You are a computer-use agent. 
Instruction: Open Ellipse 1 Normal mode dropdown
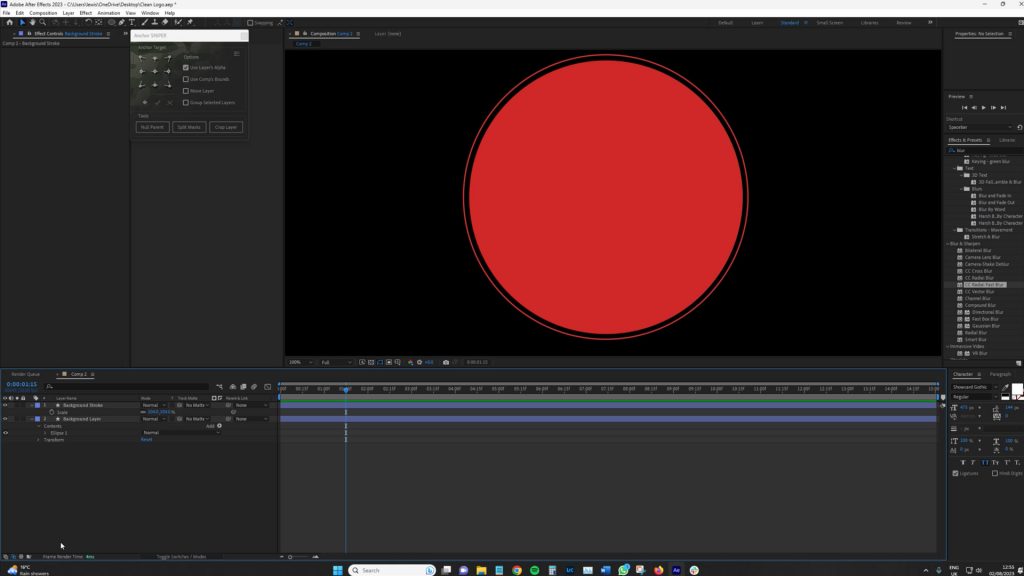point(180,432)
